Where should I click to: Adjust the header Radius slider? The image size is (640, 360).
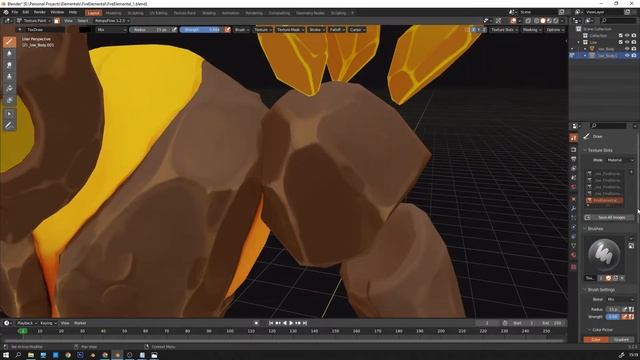click(150, 30)
